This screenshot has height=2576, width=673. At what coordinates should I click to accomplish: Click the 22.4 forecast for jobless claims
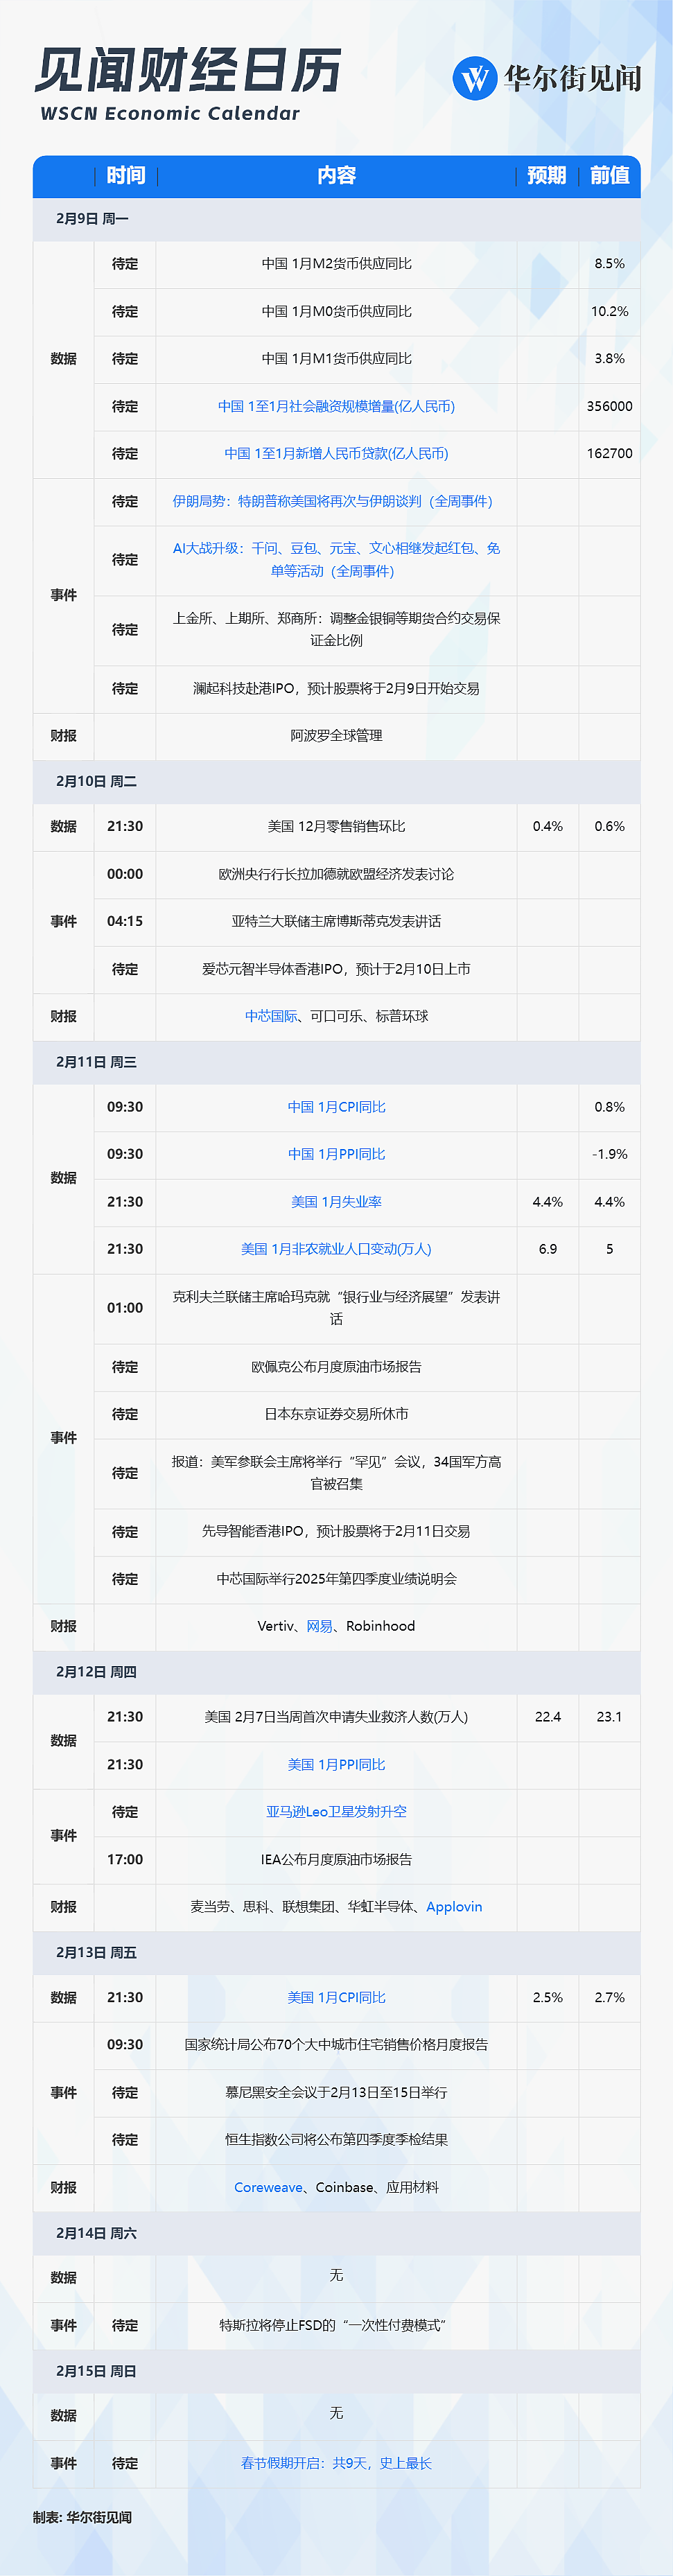pos(547,1717)
